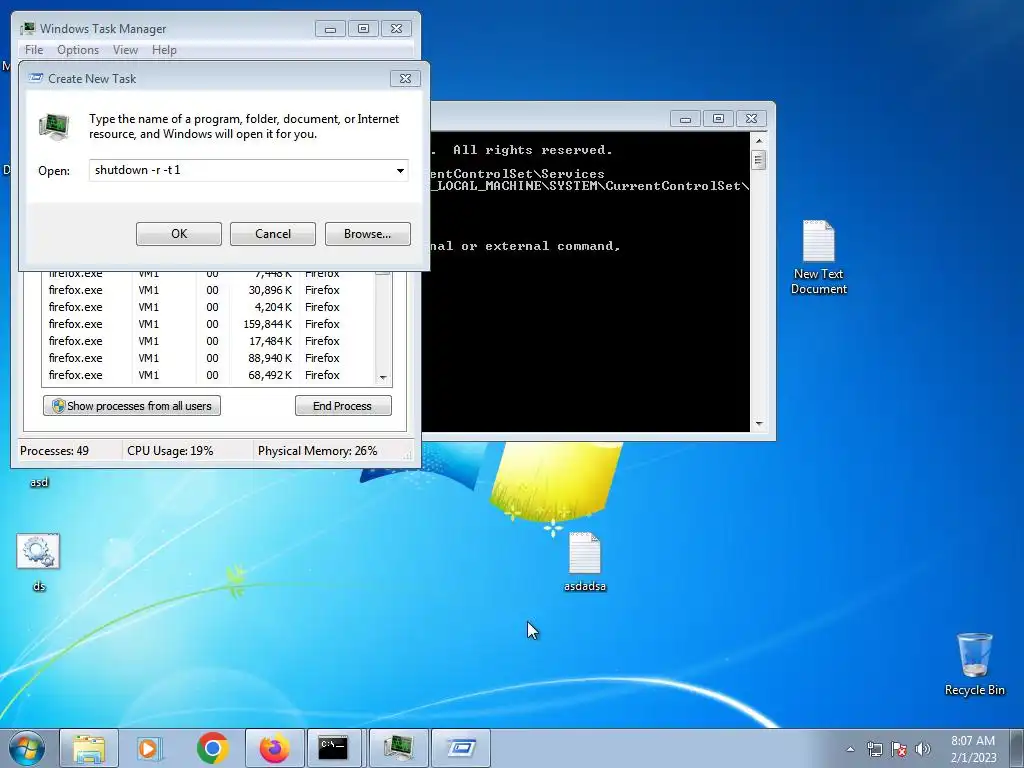Open Task Manager View menu
1024x768 pixels.
(x=125, y=50)
